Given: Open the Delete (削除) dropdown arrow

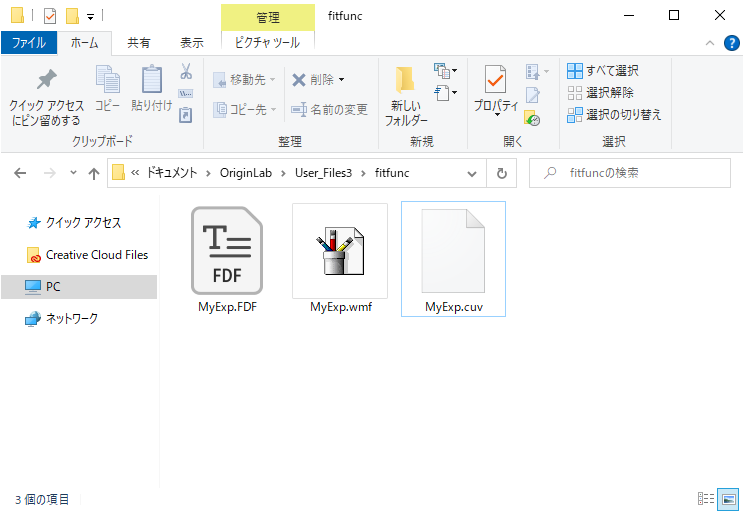Looking at the screenshot, I should click(342, 80).
